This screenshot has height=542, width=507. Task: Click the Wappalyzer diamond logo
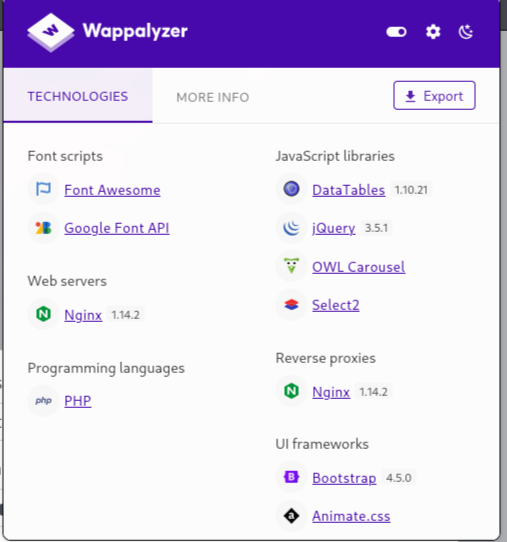51,32
